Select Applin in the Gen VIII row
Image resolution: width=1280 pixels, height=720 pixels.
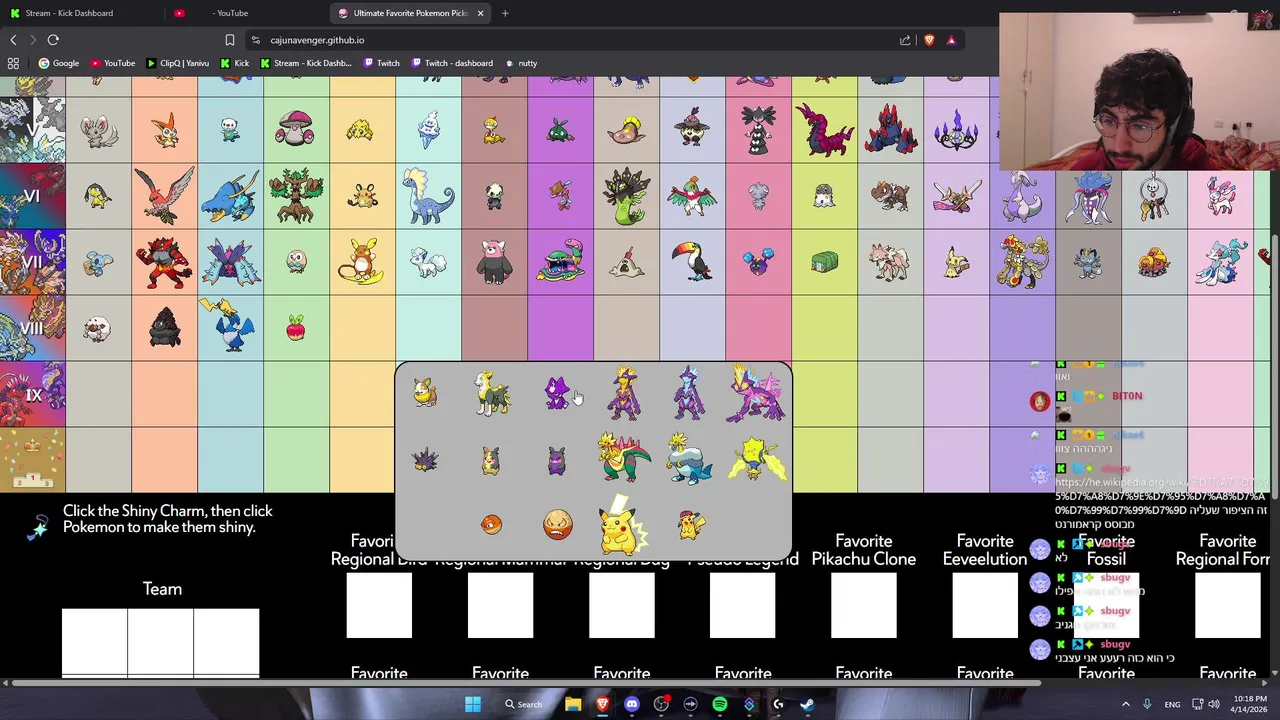tap(296, 328)
